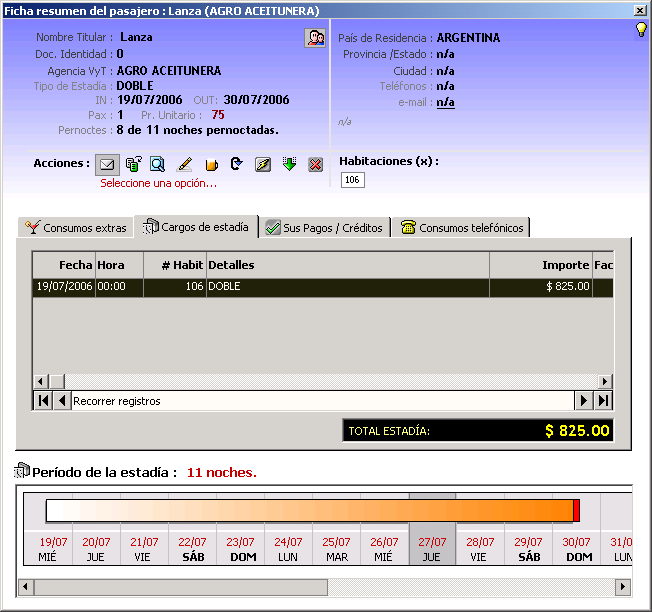Click the 27/07 JUE day in timeline
The width and height of the screenshot is (652, 612).
[432, 549]
